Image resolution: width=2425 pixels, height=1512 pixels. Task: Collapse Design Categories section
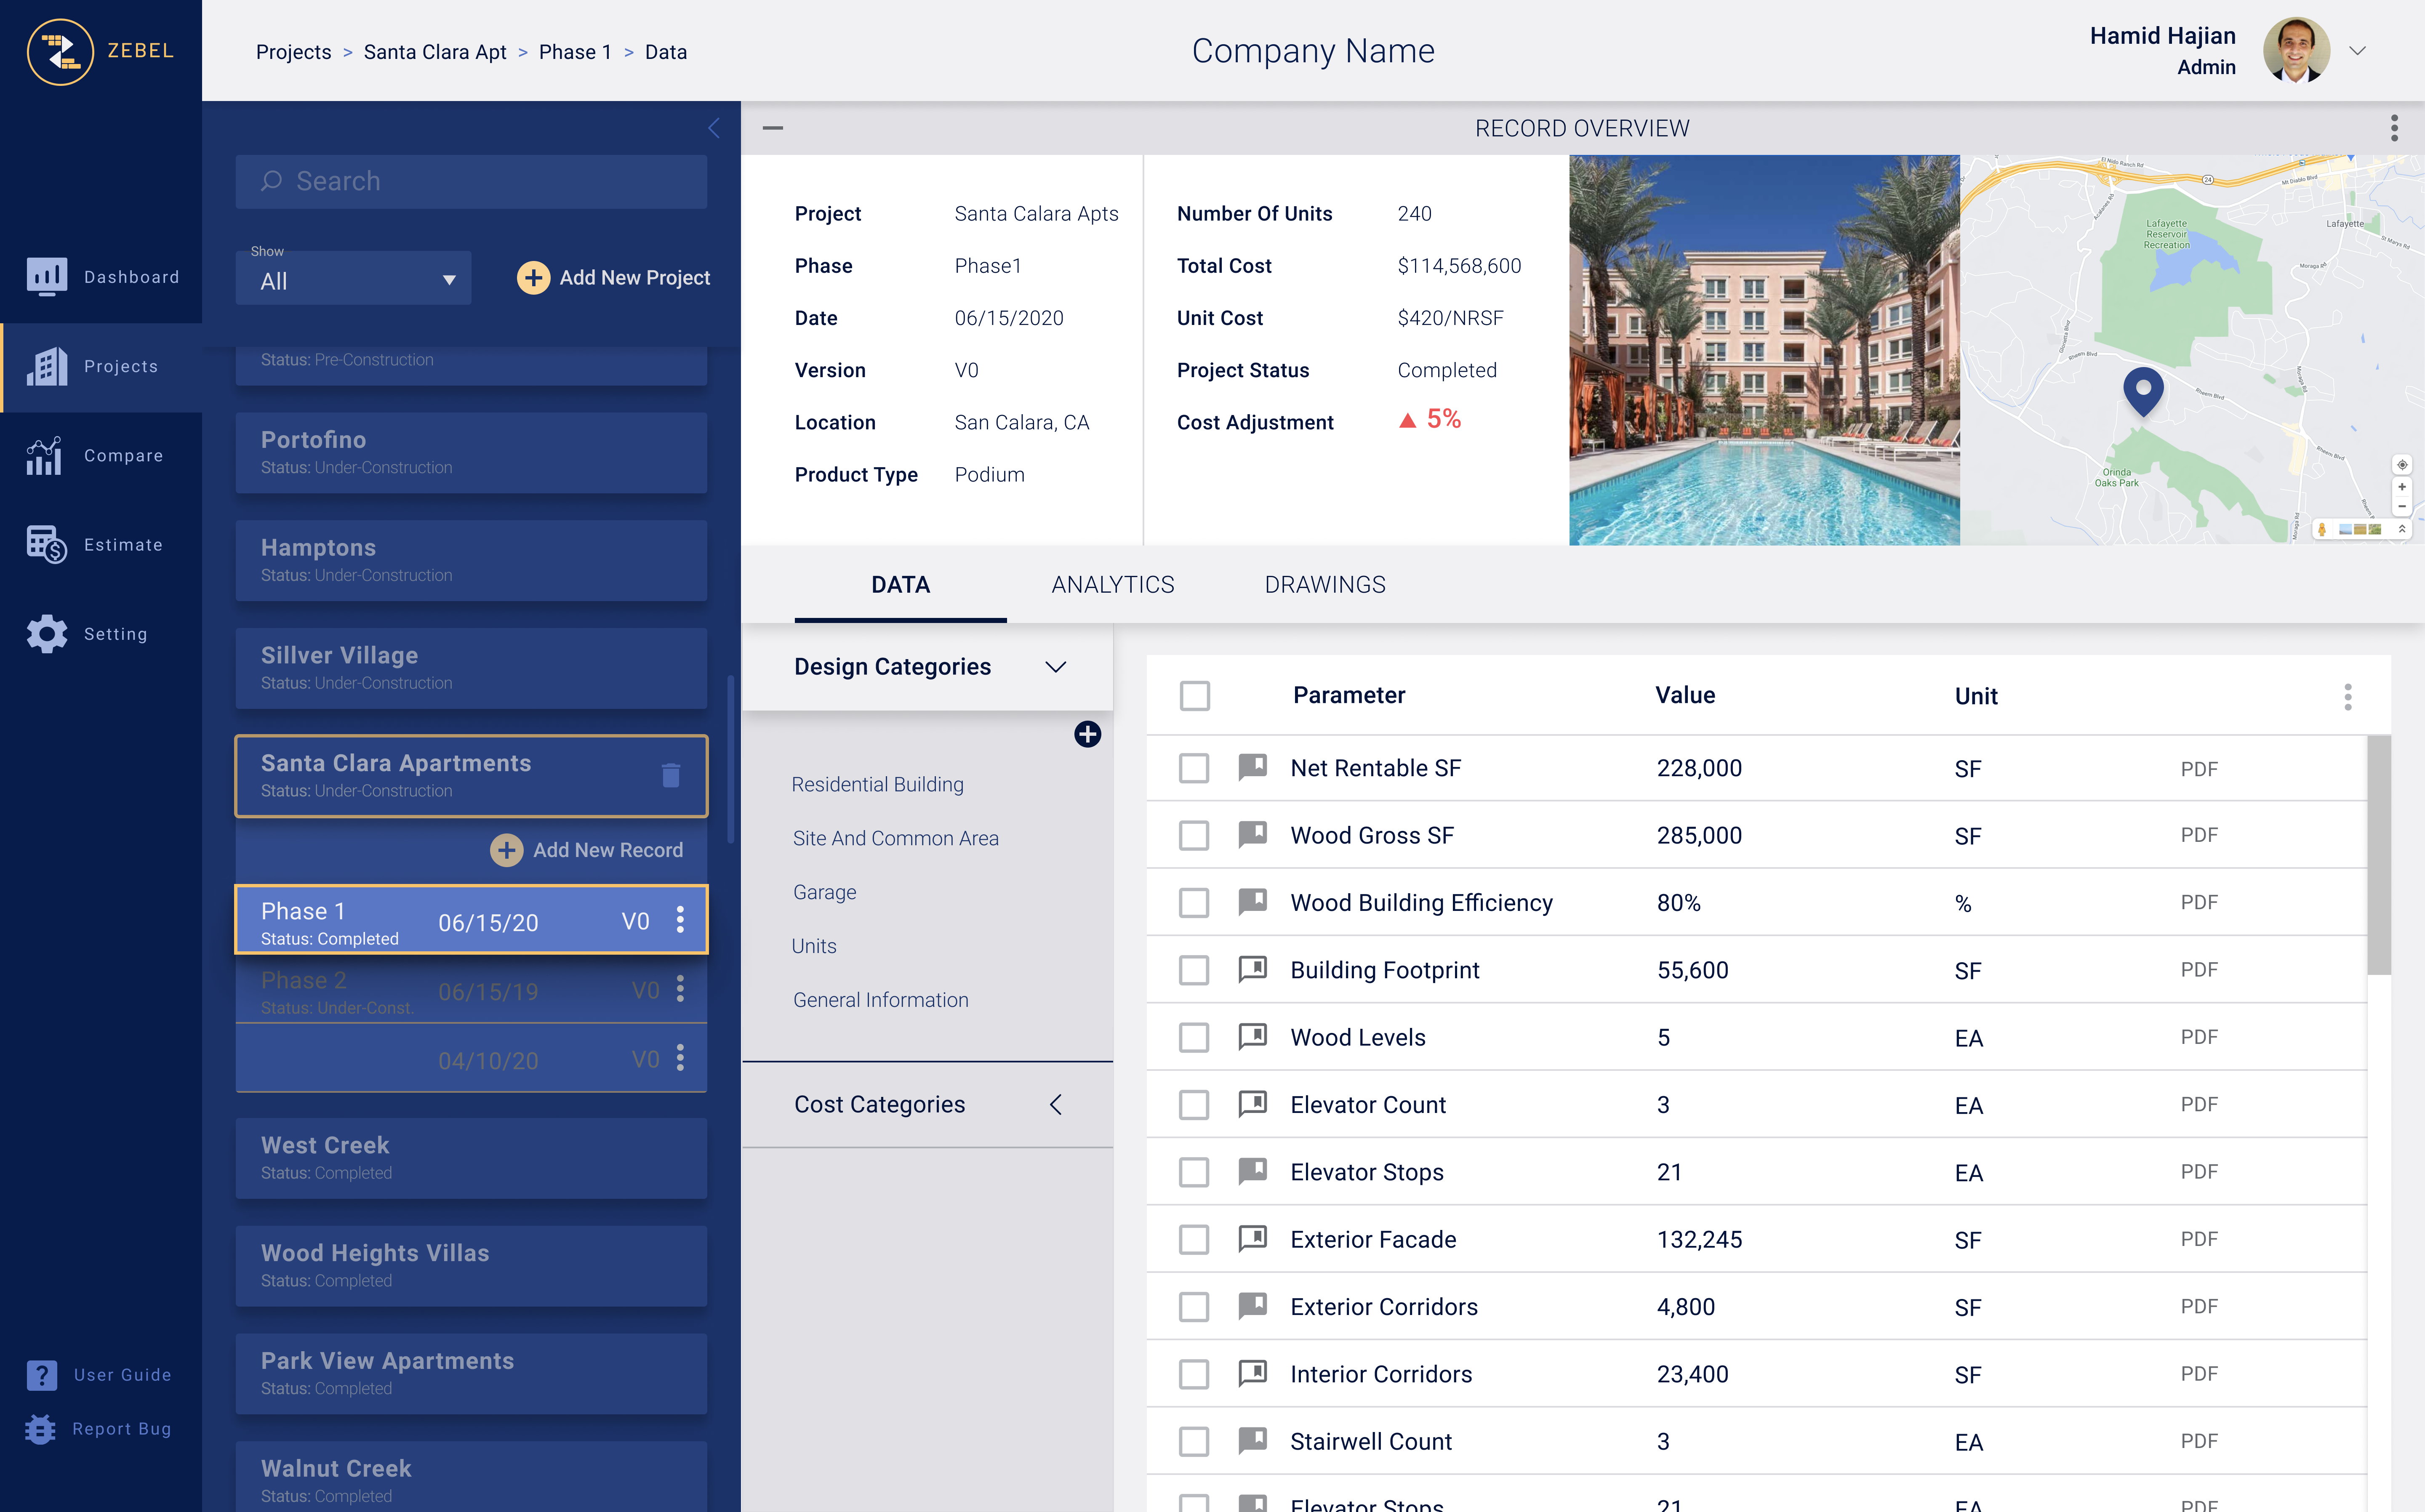[x=1056, y=667]
